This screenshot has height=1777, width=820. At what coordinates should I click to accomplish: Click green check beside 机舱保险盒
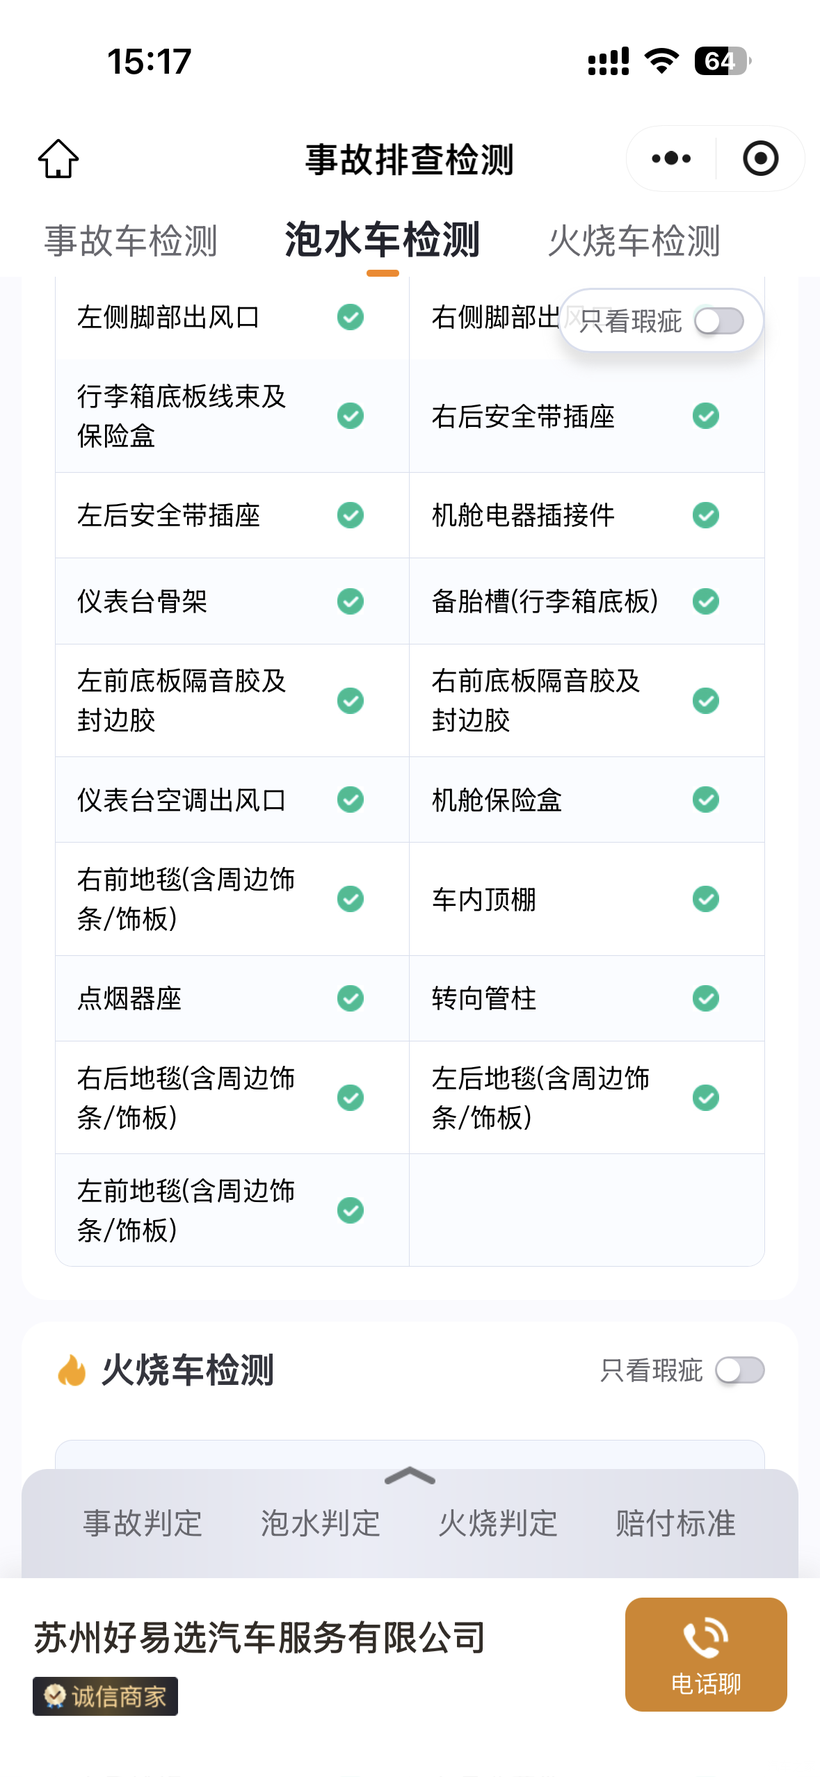tap(706, 800)
